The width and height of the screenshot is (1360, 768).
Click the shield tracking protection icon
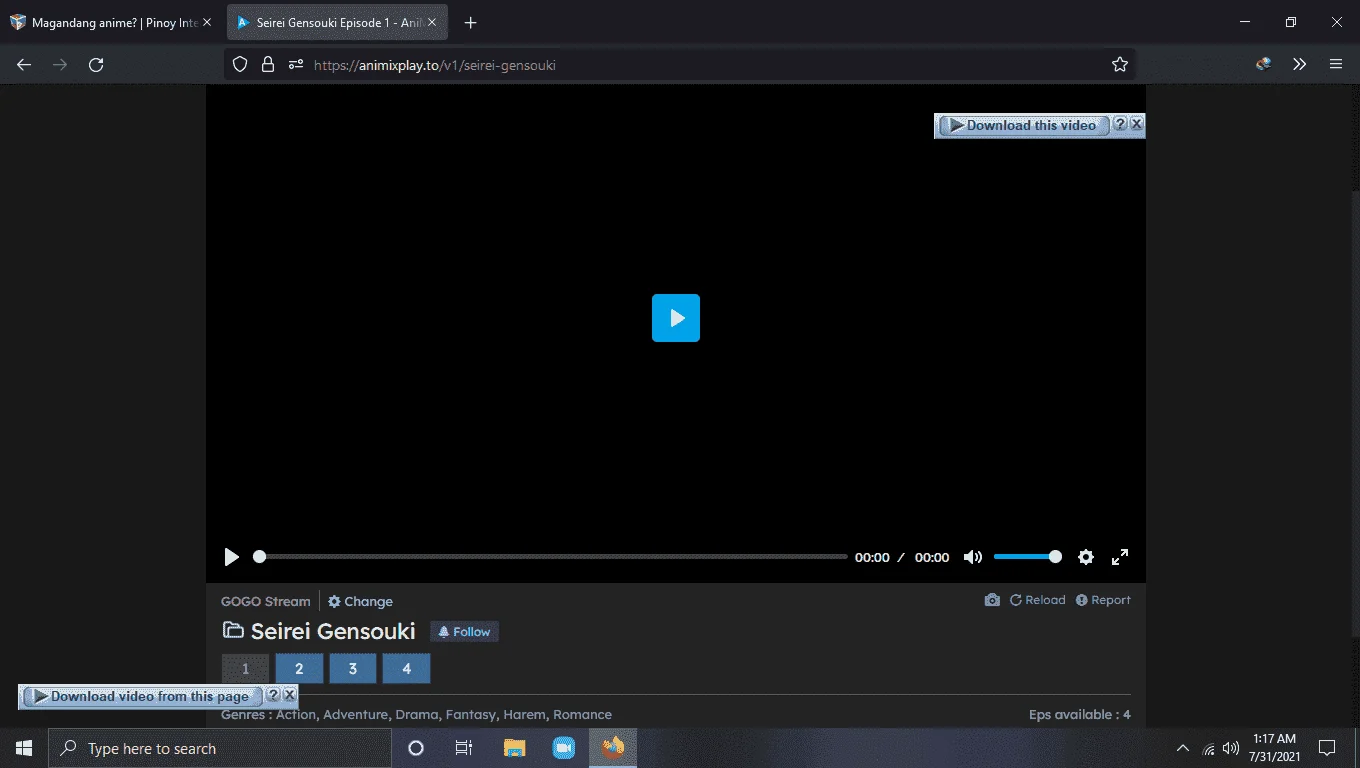point(240,64)
